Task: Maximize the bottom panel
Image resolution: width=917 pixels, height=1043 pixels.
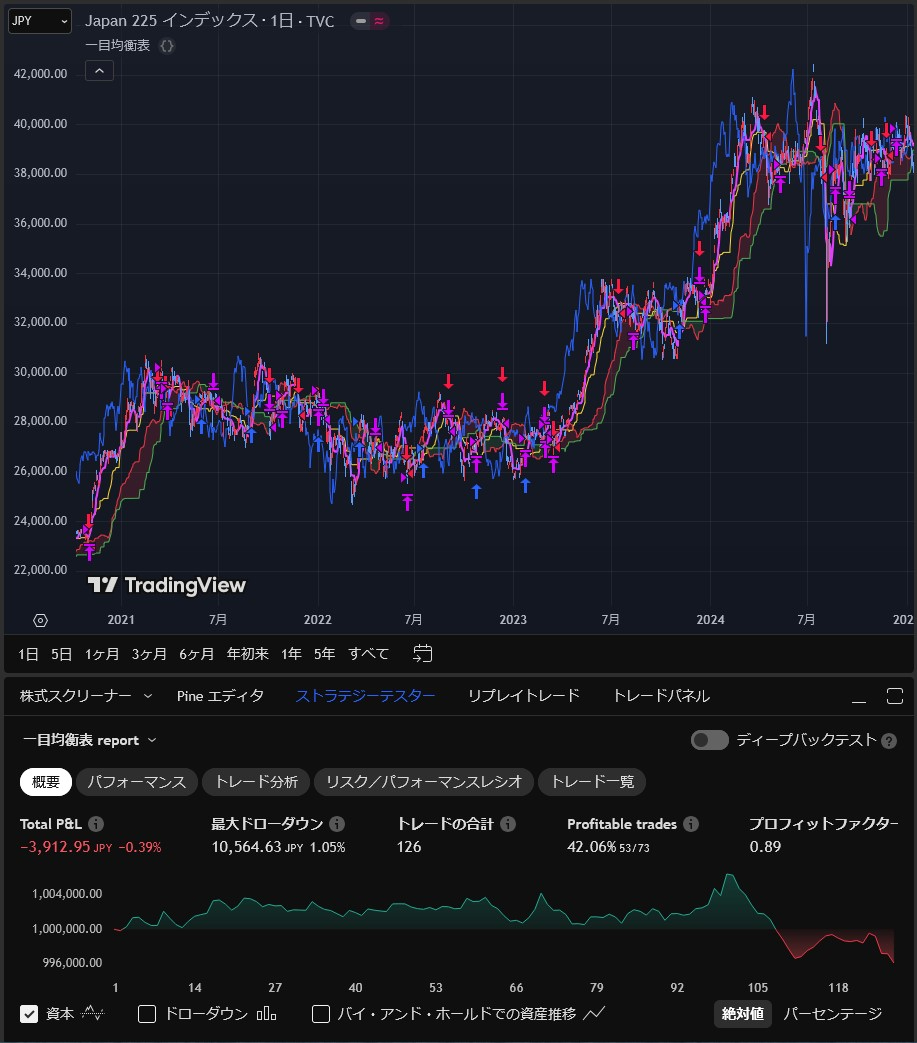Action: point(895,696)
